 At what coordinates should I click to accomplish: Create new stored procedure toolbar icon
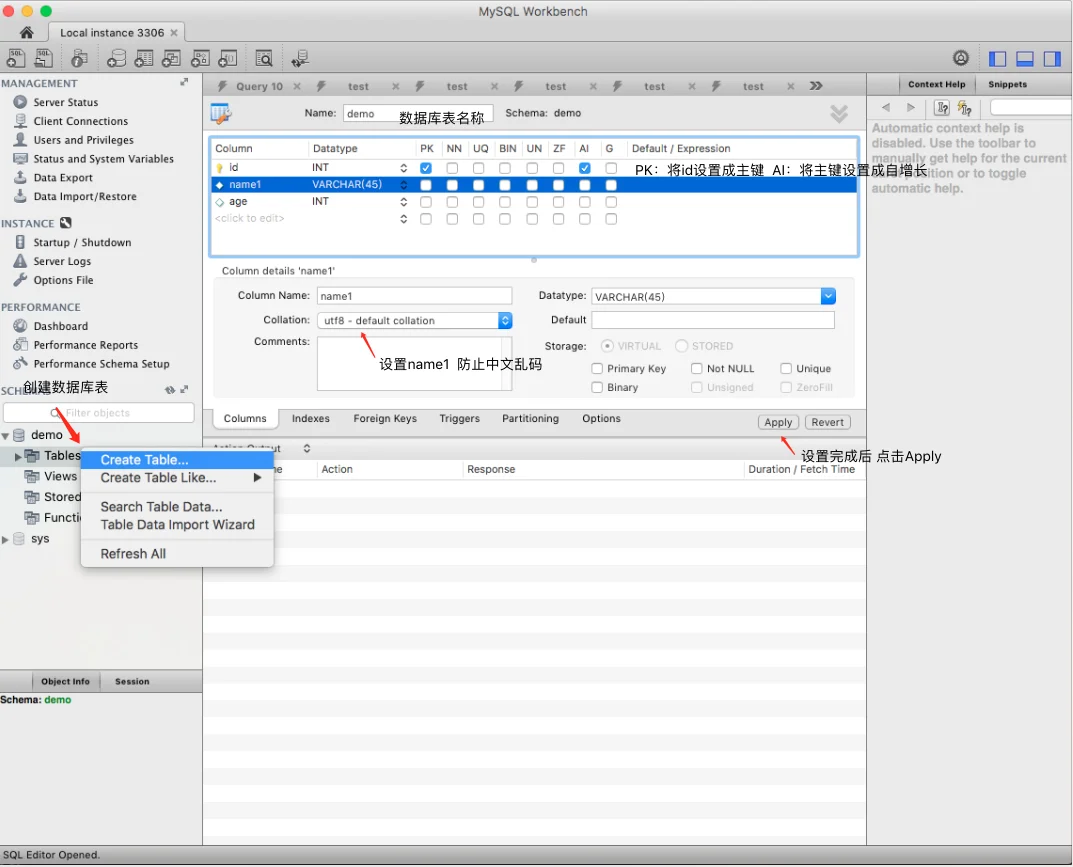200,58
